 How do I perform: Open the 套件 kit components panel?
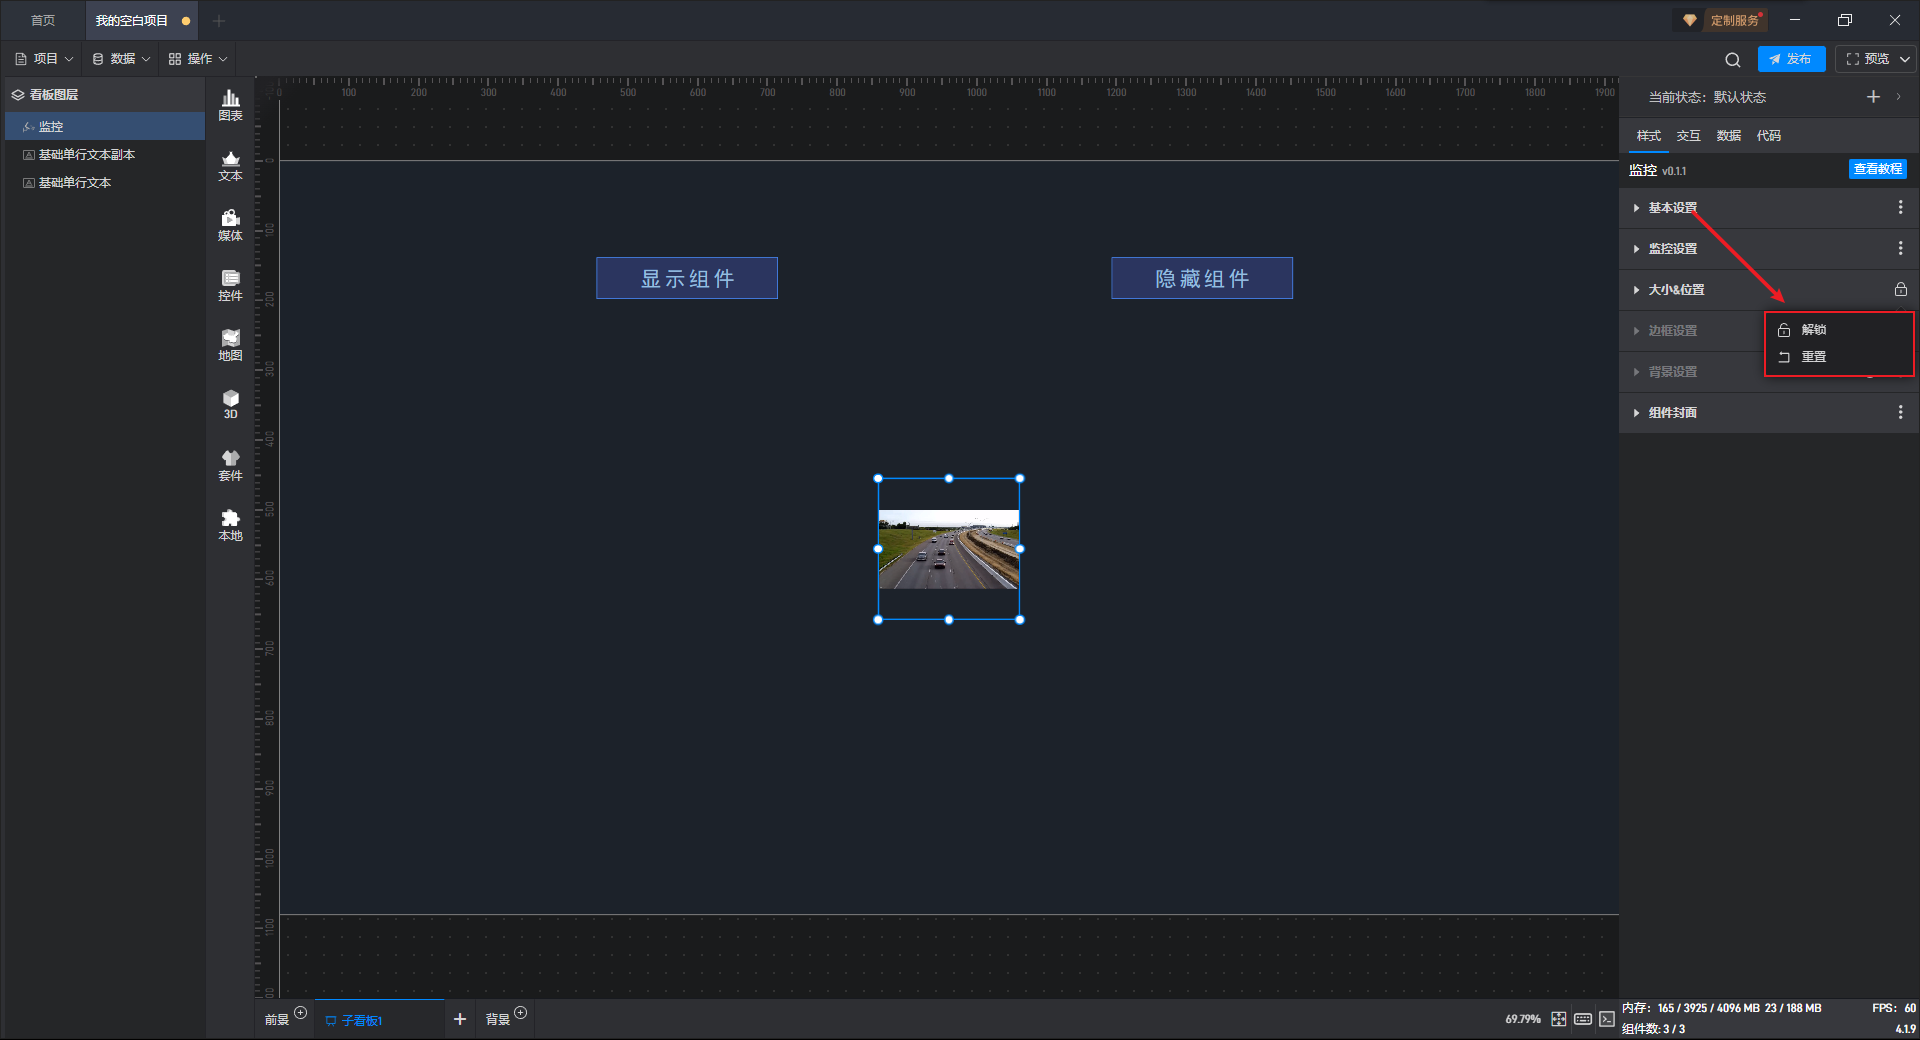coord(230,465)
